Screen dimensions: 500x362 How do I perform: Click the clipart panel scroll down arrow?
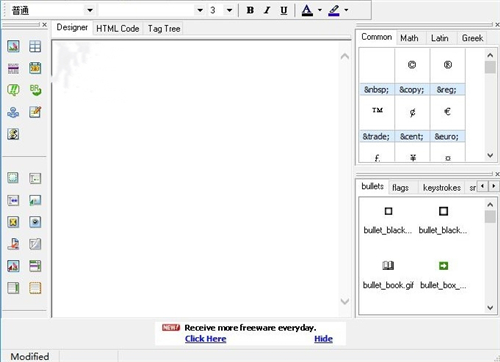[490, 307]
